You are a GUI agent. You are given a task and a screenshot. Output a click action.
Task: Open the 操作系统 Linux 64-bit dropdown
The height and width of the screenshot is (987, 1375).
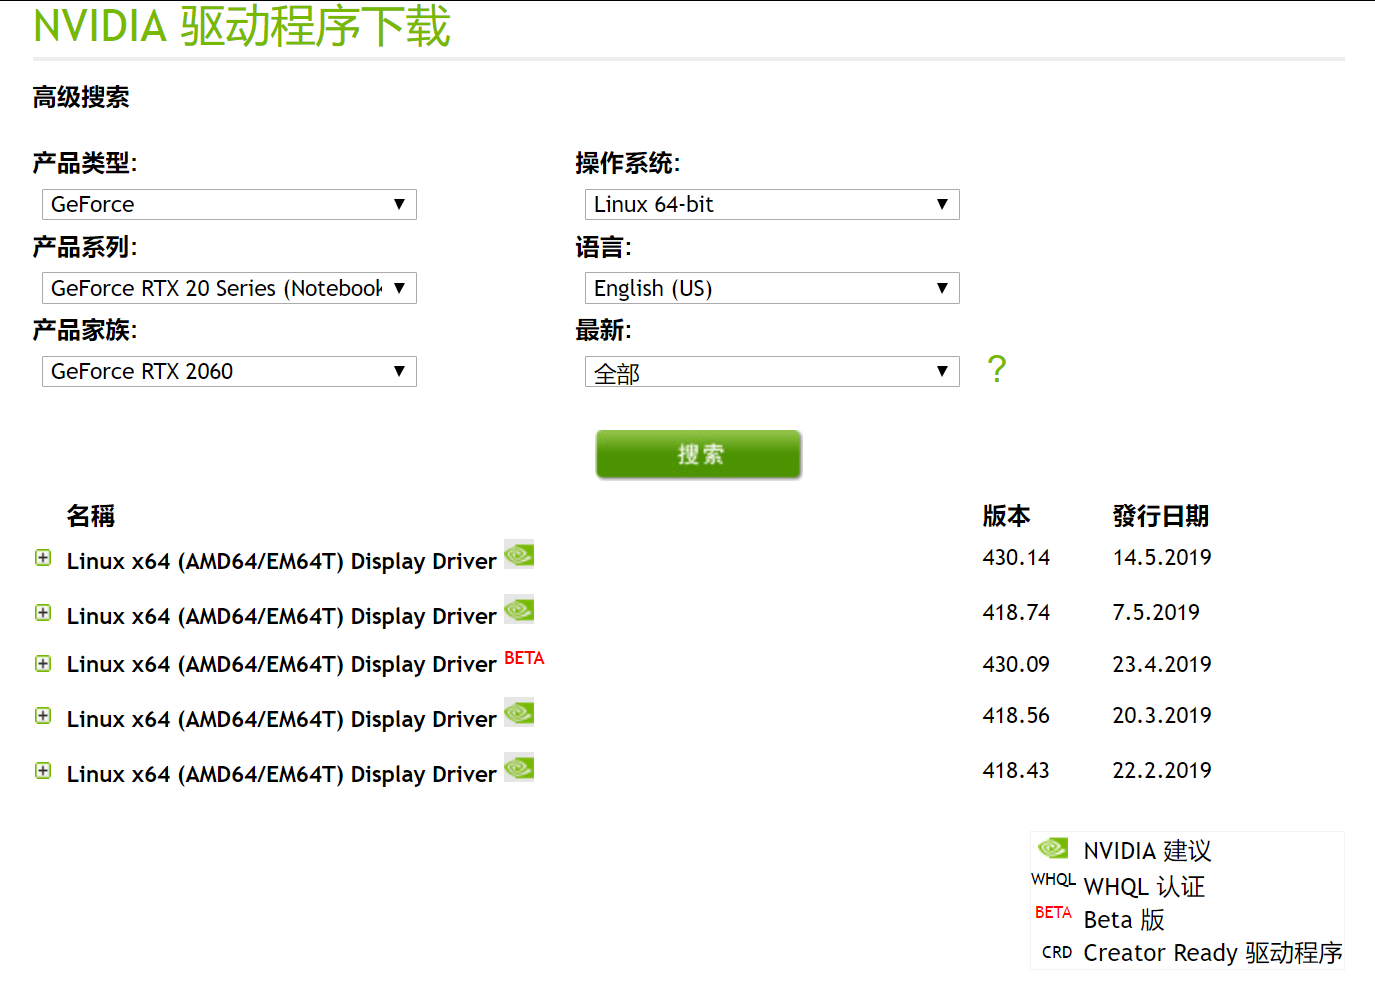point(772,205)
